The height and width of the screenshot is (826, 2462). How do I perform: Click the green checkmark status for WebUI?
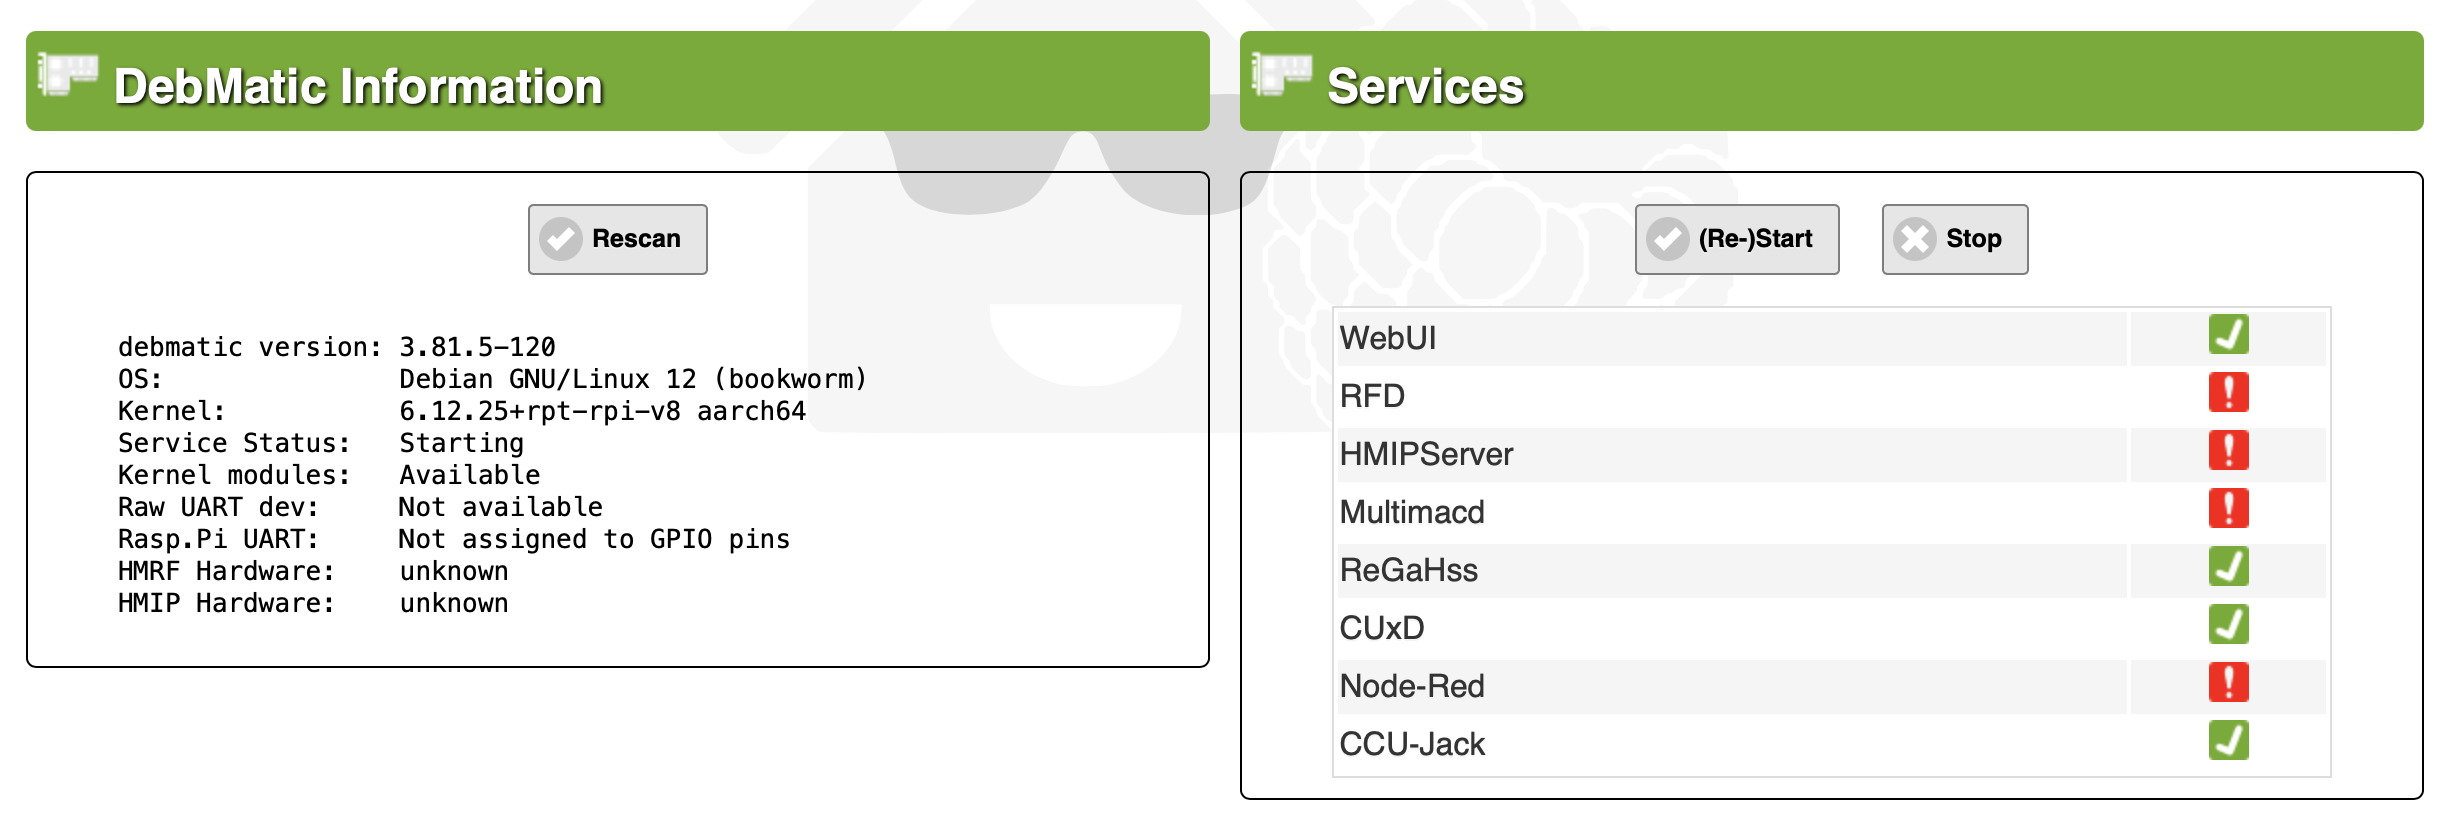tap(2228, 335)
